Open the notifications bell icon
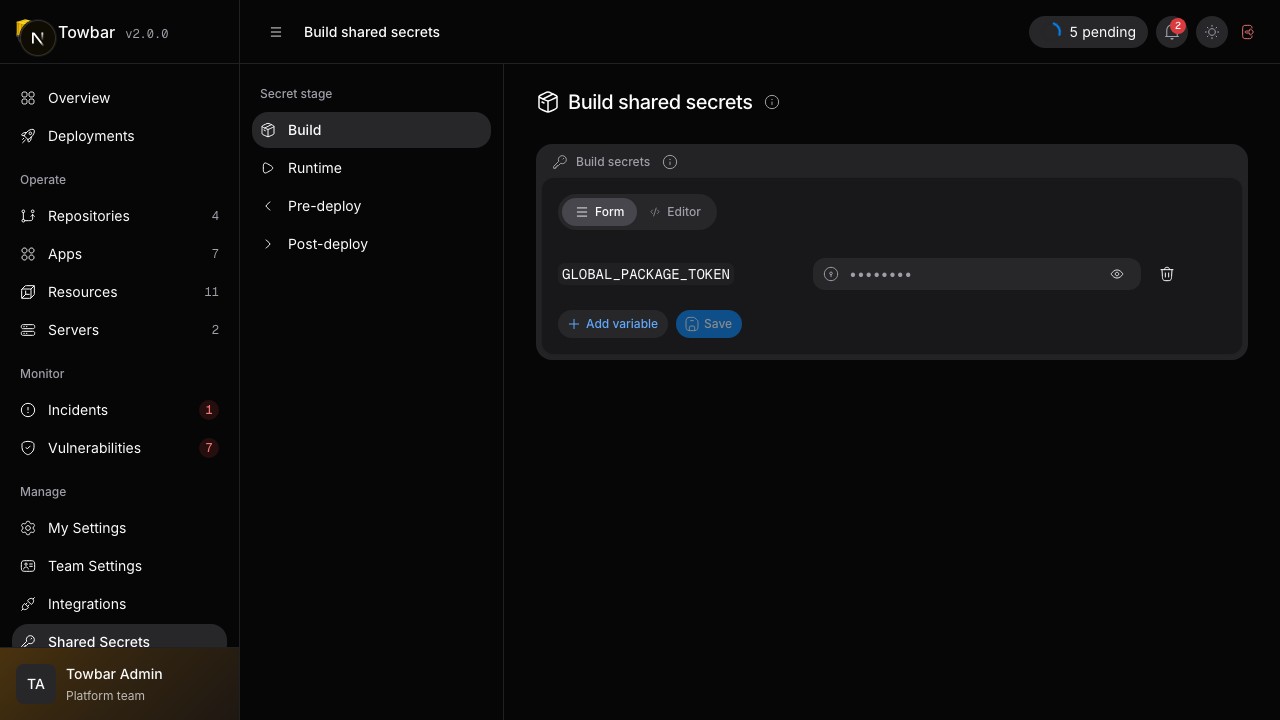 (1172, 32)
